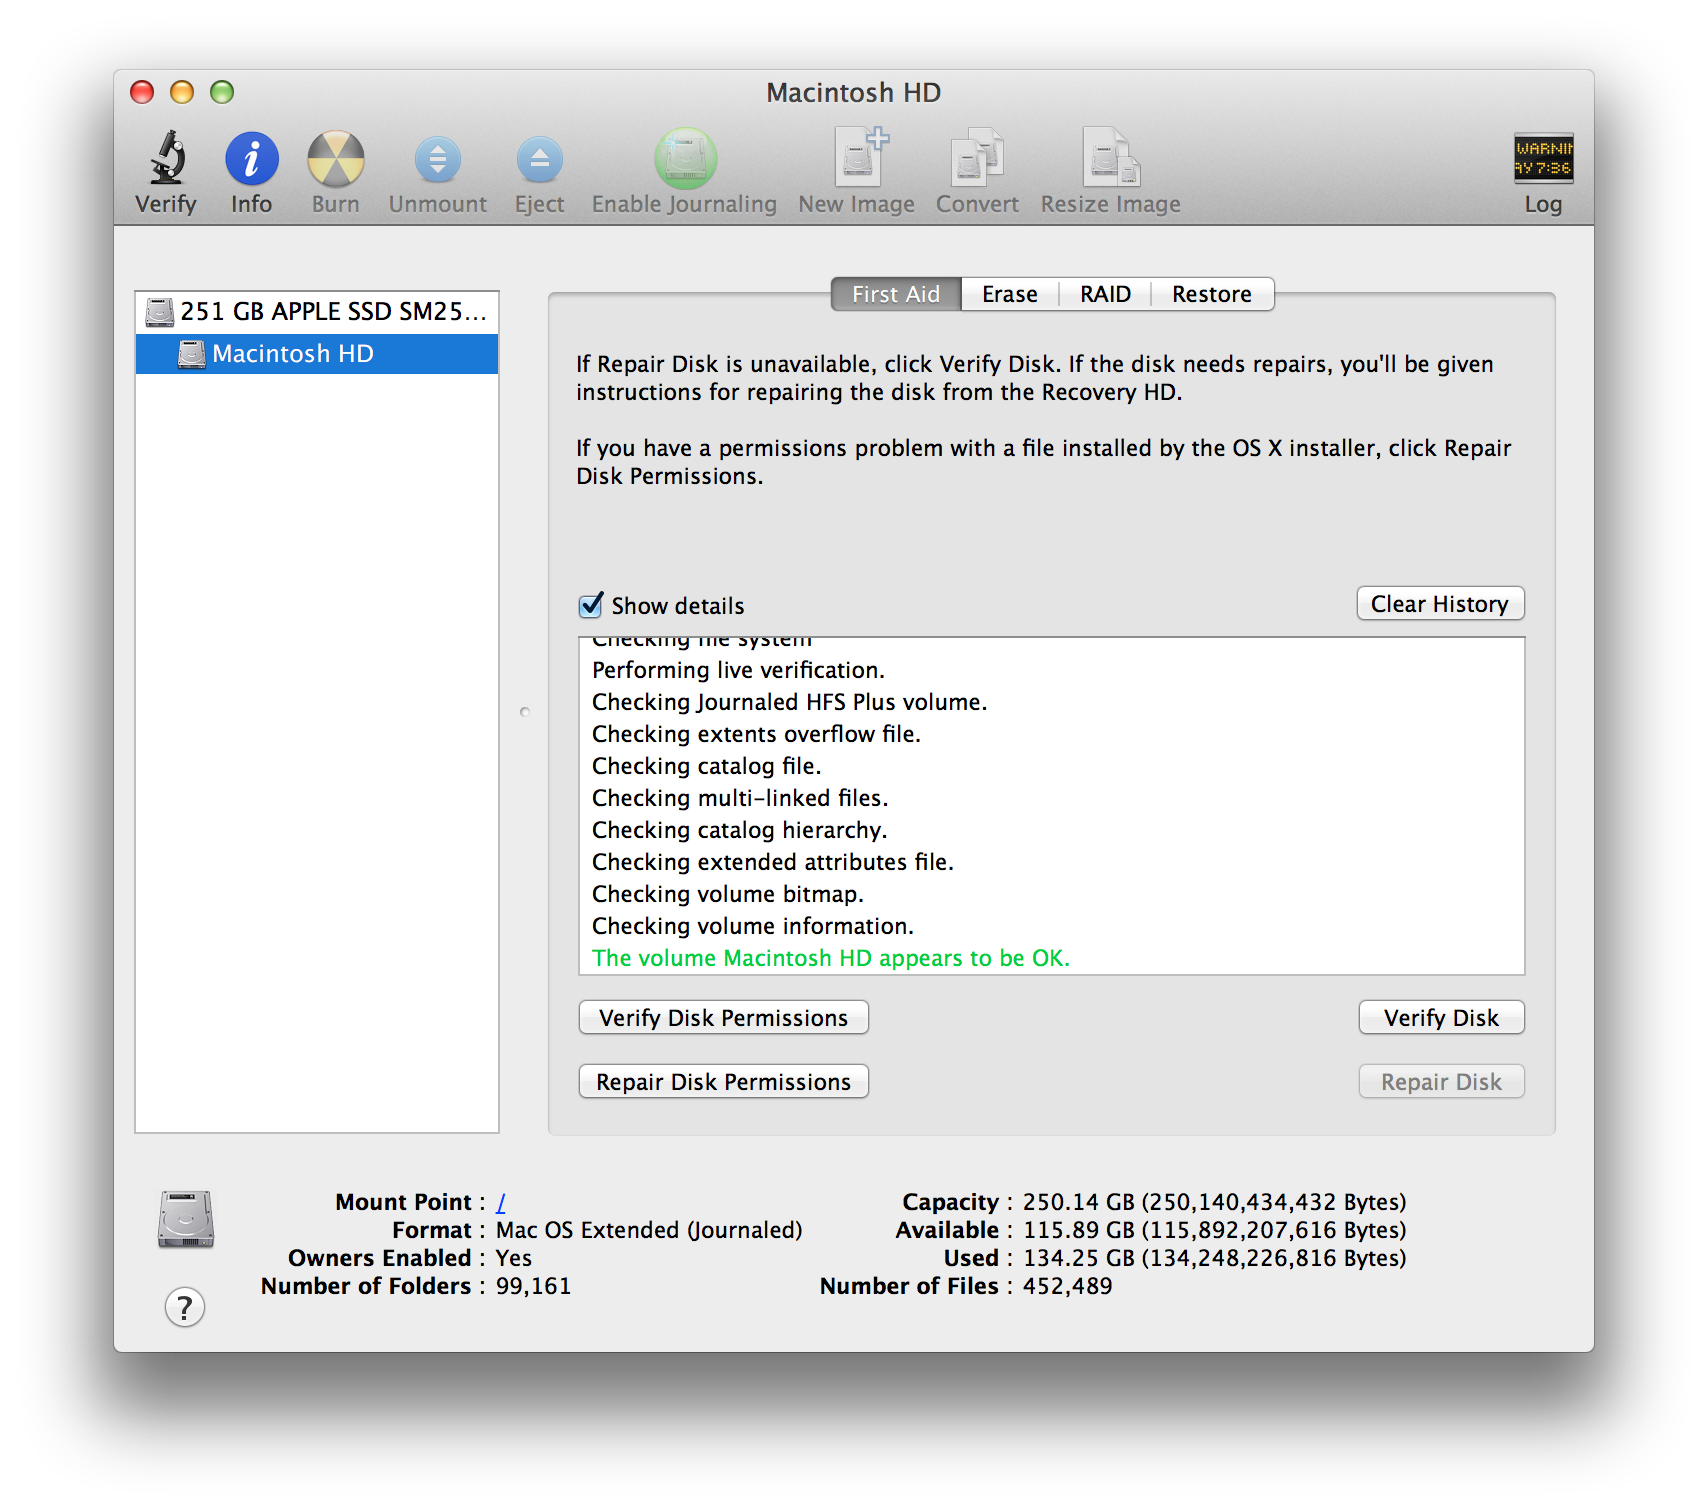Select the Macintosh HD volume
This screenshot has width=1708, height=1510.
(x=317, y=354)
